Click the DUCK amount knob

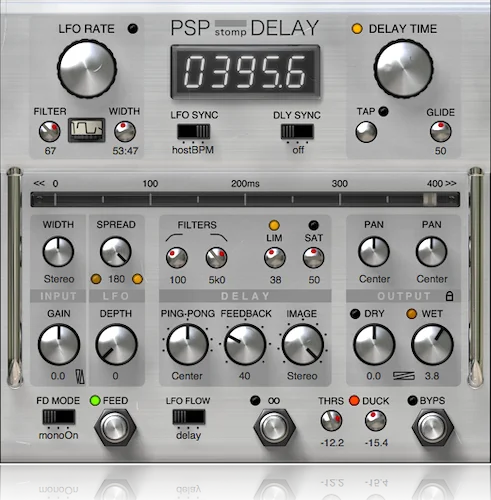coord(376,421)
